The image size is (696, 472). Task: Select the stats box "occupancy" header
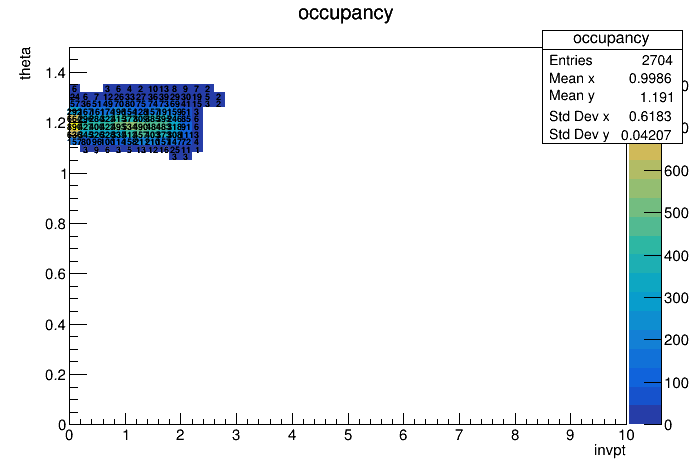pyautogui.click(x=611, y=38)
